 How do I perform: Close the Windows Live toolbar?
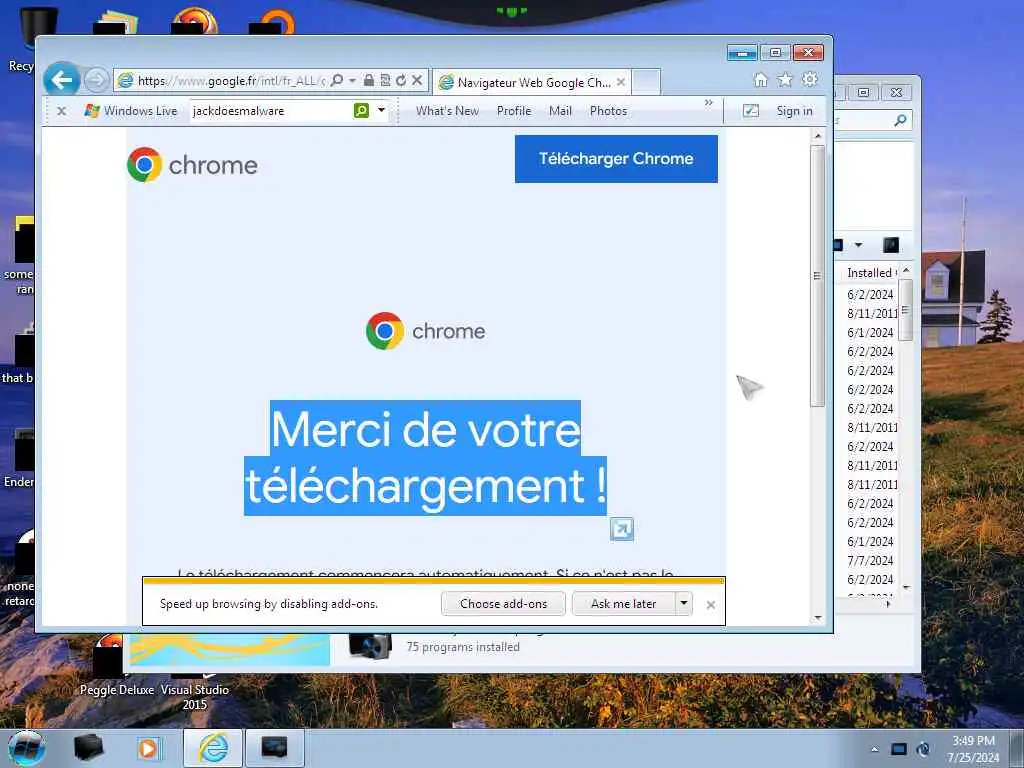(x=61, y=111)
